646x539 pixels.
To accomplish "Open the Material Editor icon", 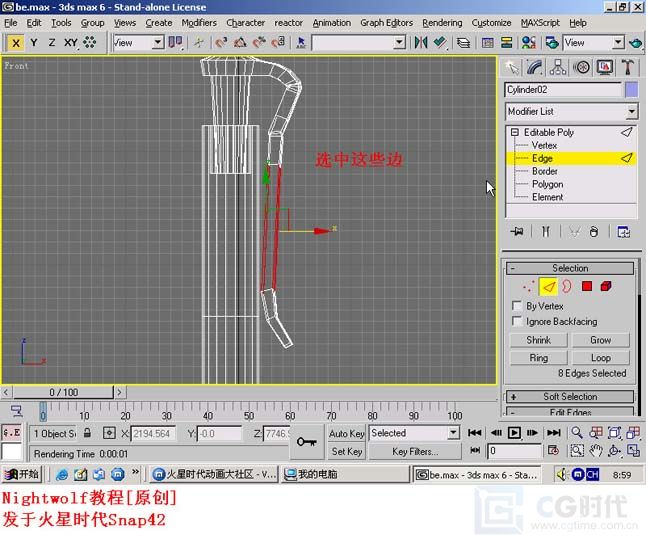I will coord(529,43).
